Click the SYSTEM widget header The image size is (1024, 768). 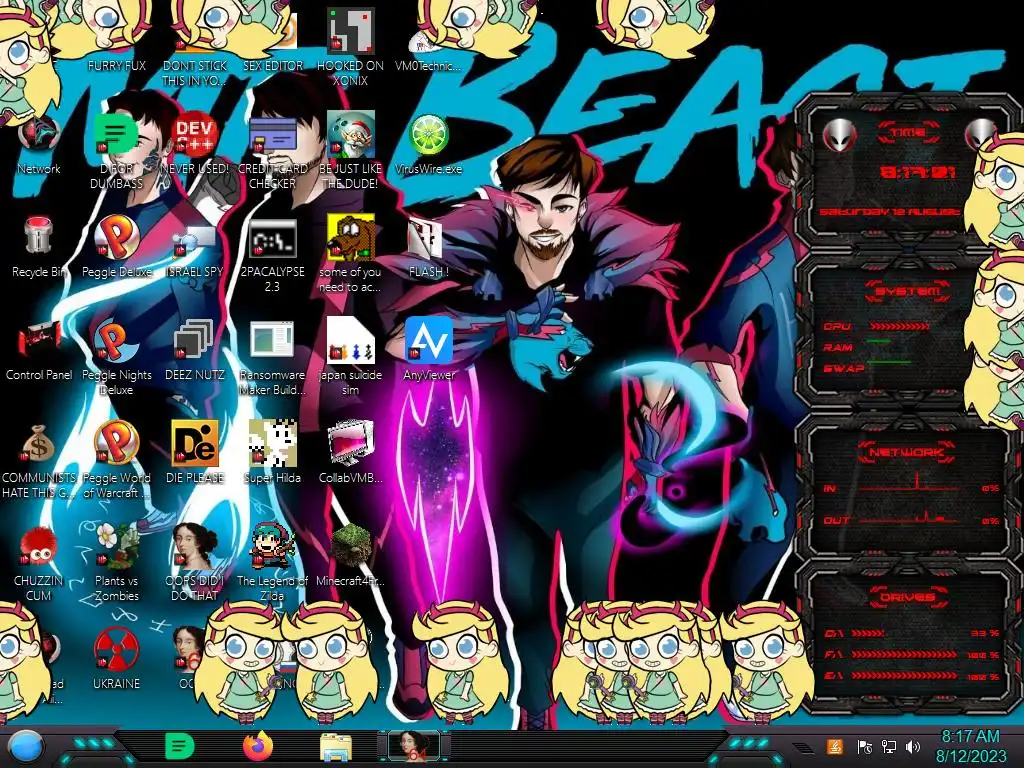click(x=908, y=291)
